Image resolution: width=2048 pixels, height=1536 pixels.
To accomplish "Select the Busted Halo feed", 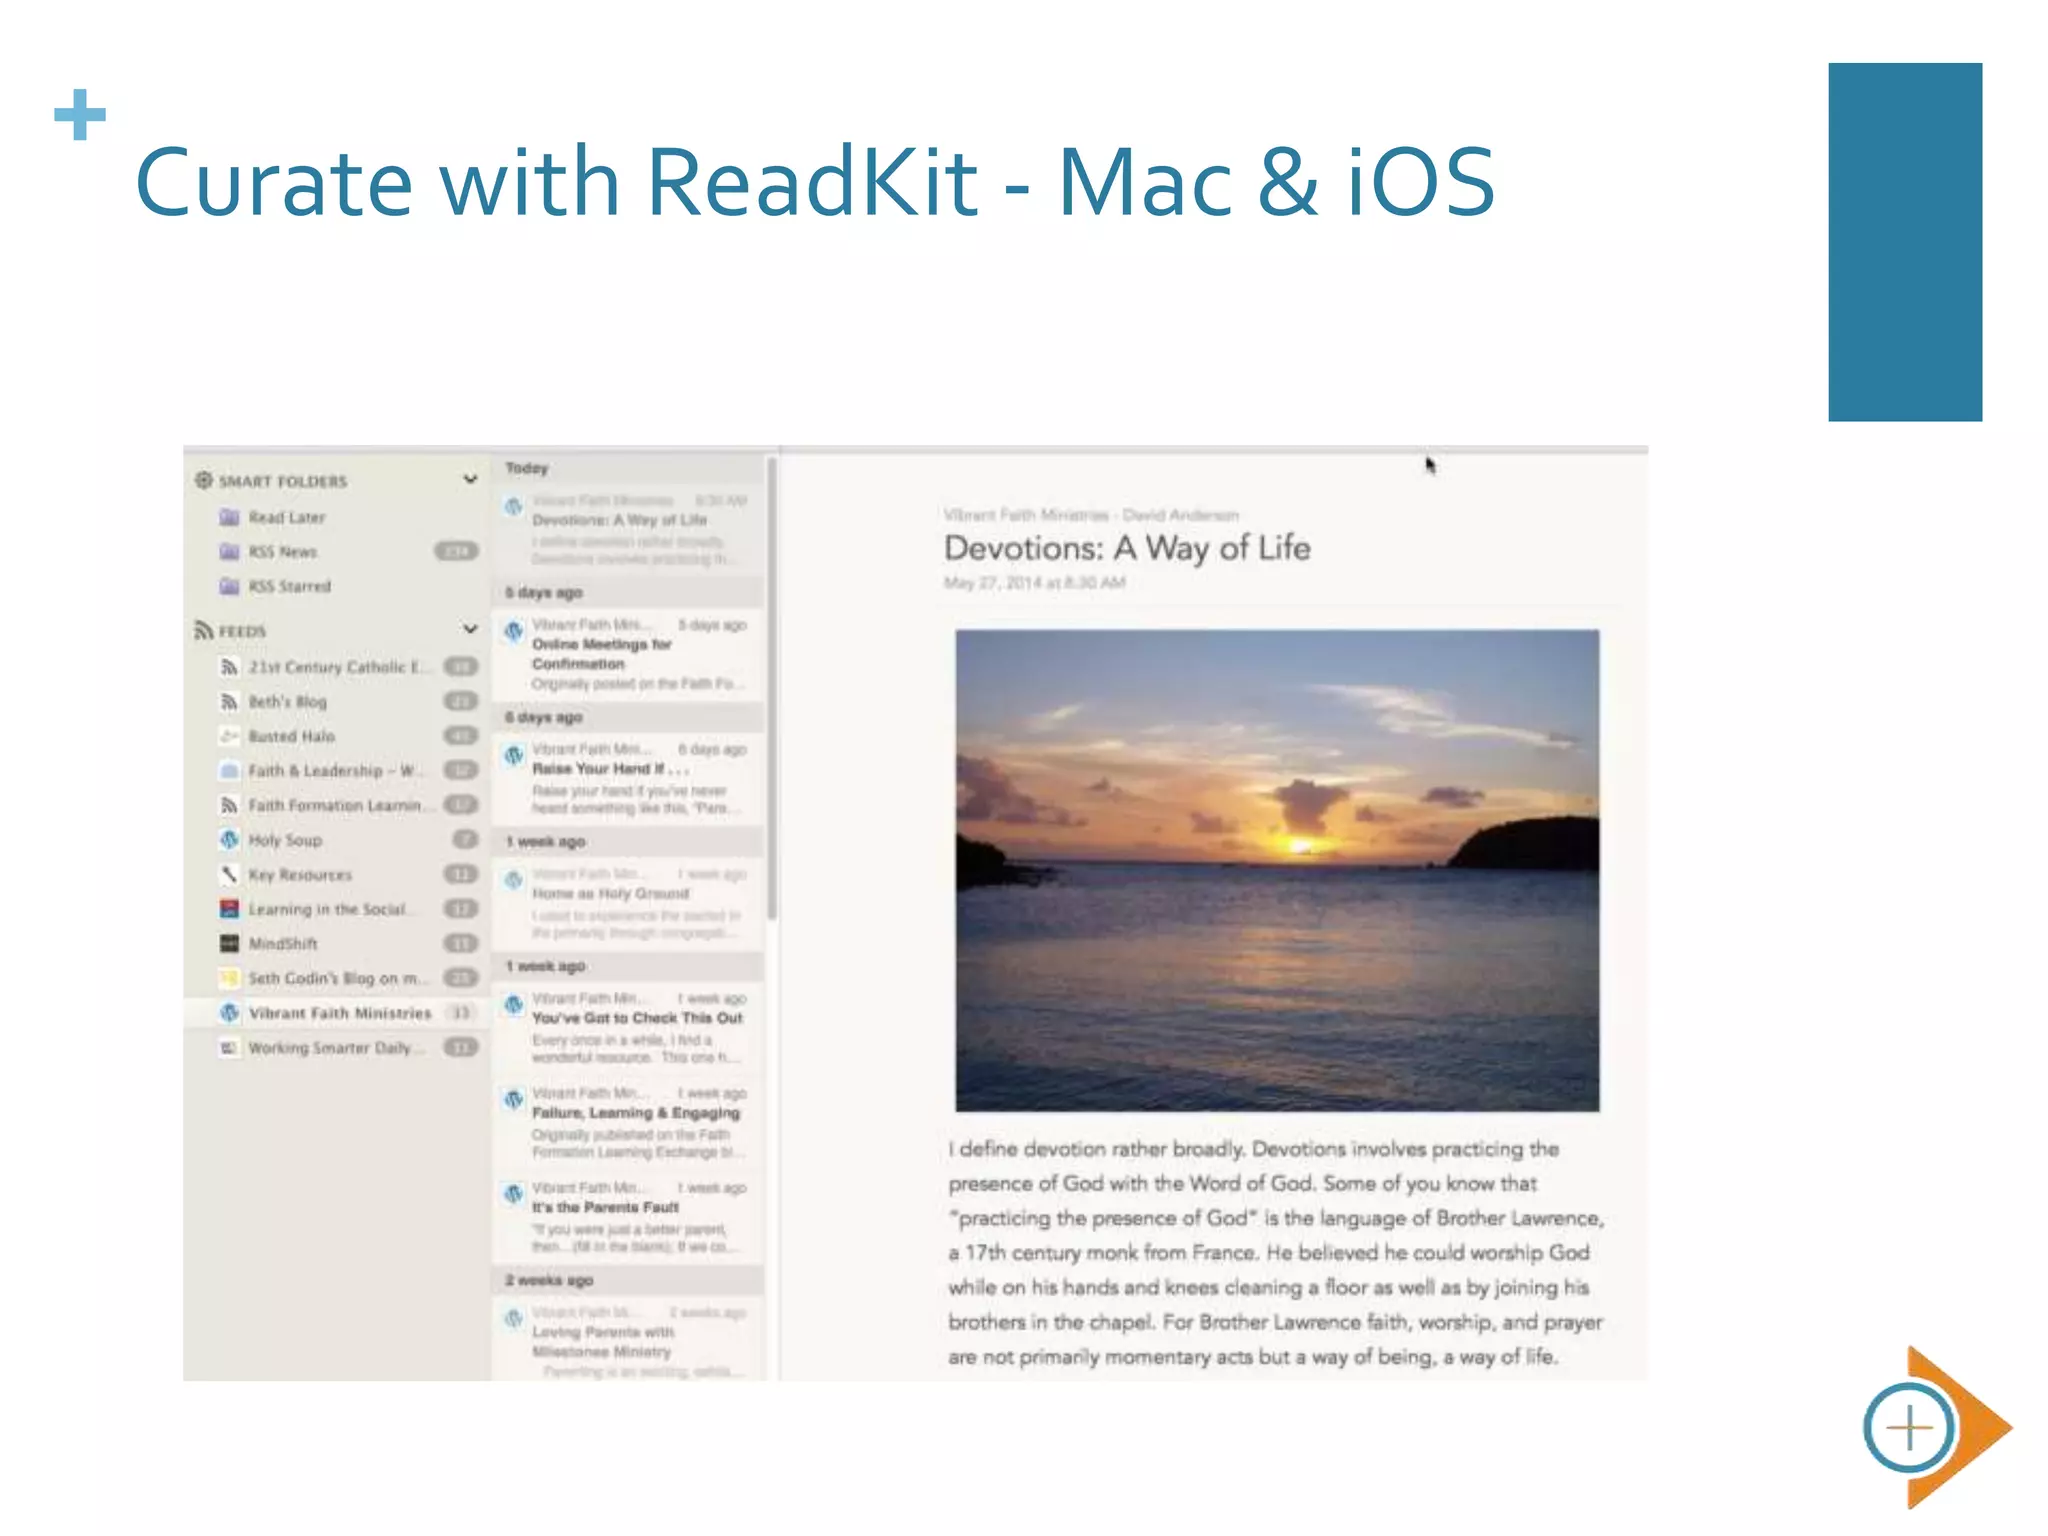I will [x=335, y=736].
